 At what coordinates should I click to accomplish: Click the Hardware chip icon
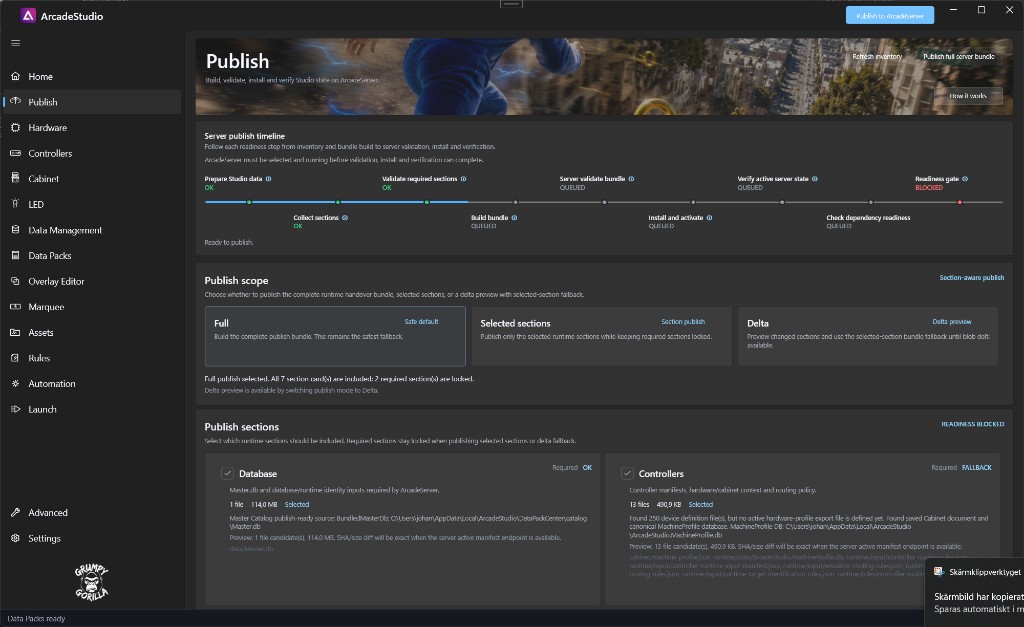tap(16, 127)
